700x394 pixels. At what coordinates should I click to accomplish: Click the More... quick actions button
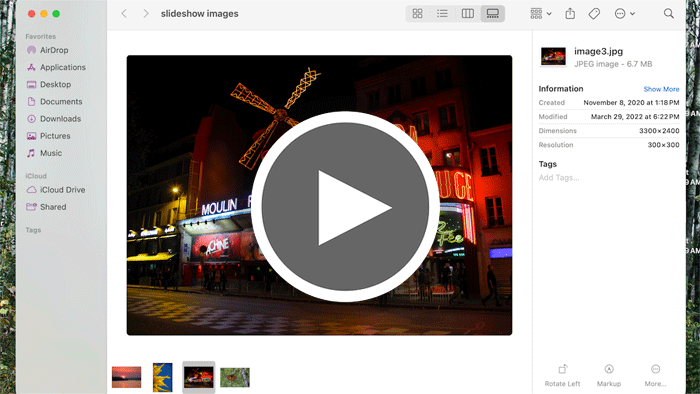click(x=655, y=375)
